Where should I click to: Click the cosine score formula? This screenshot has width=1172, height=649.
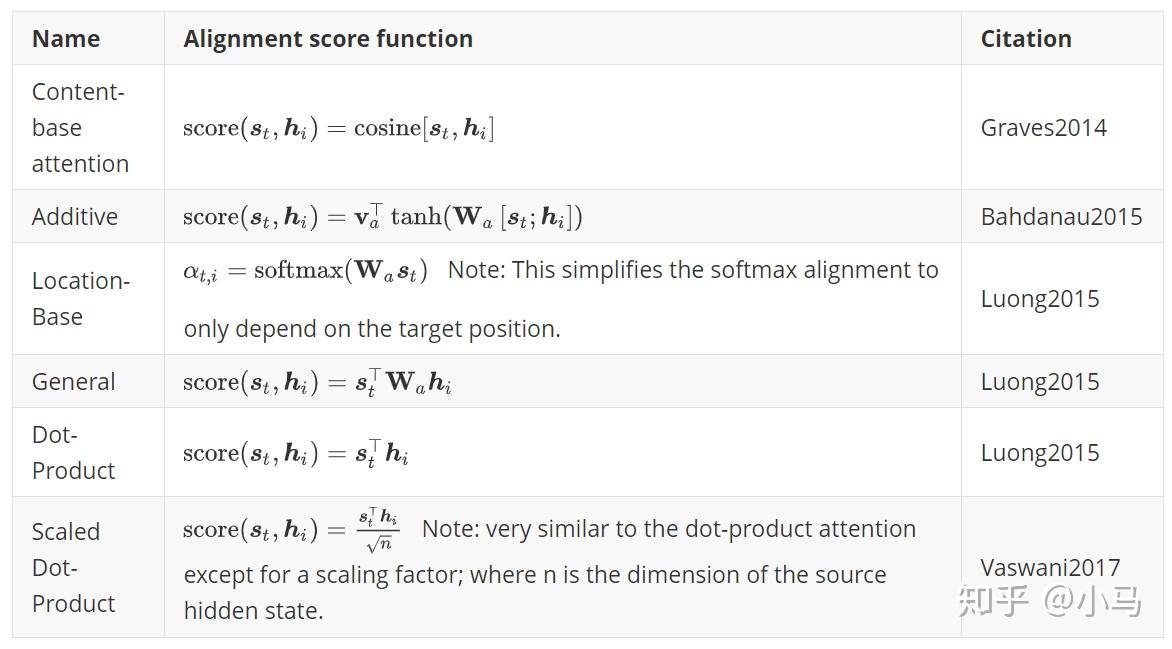coord(338,128)
